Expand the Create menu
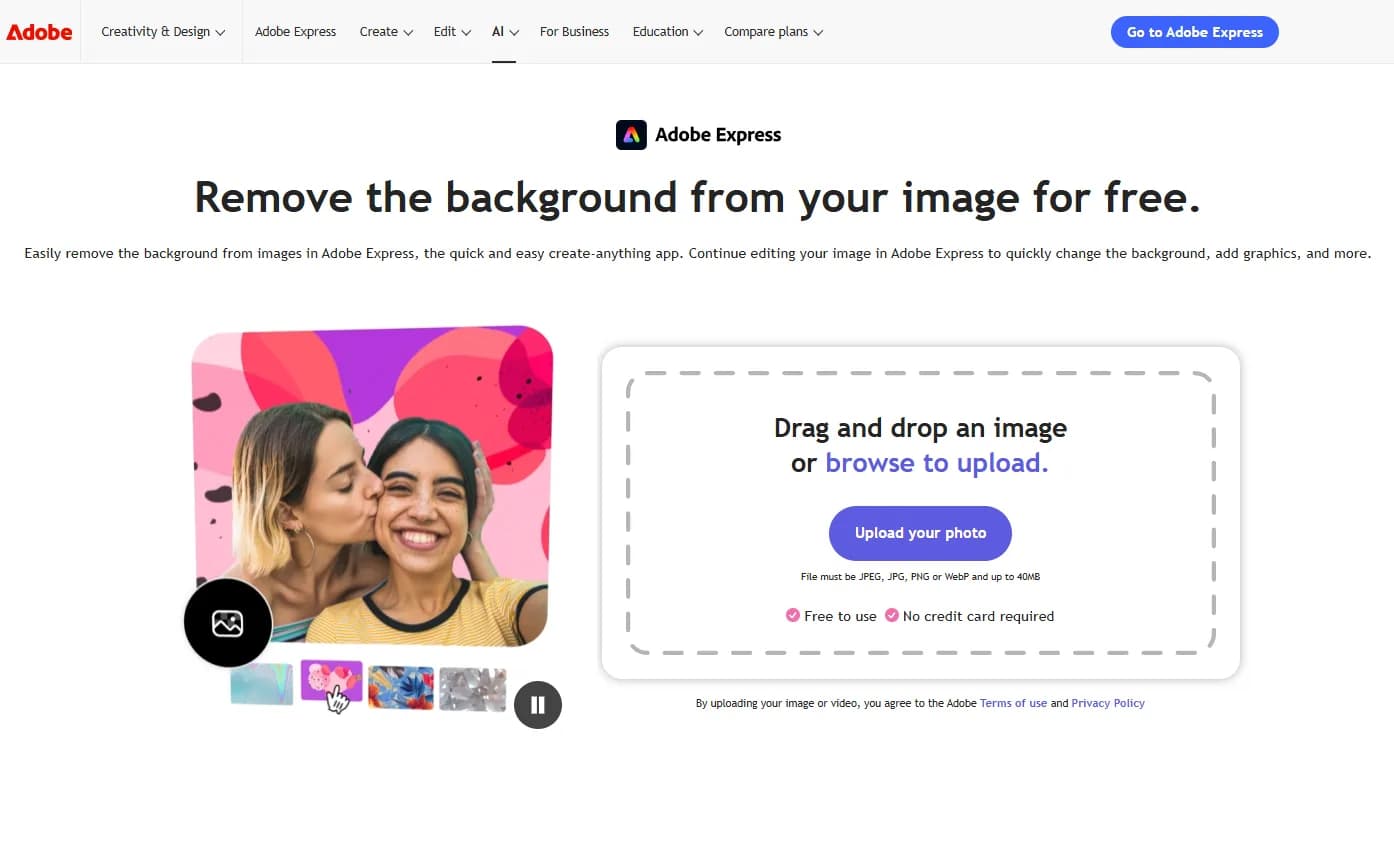 386,31
